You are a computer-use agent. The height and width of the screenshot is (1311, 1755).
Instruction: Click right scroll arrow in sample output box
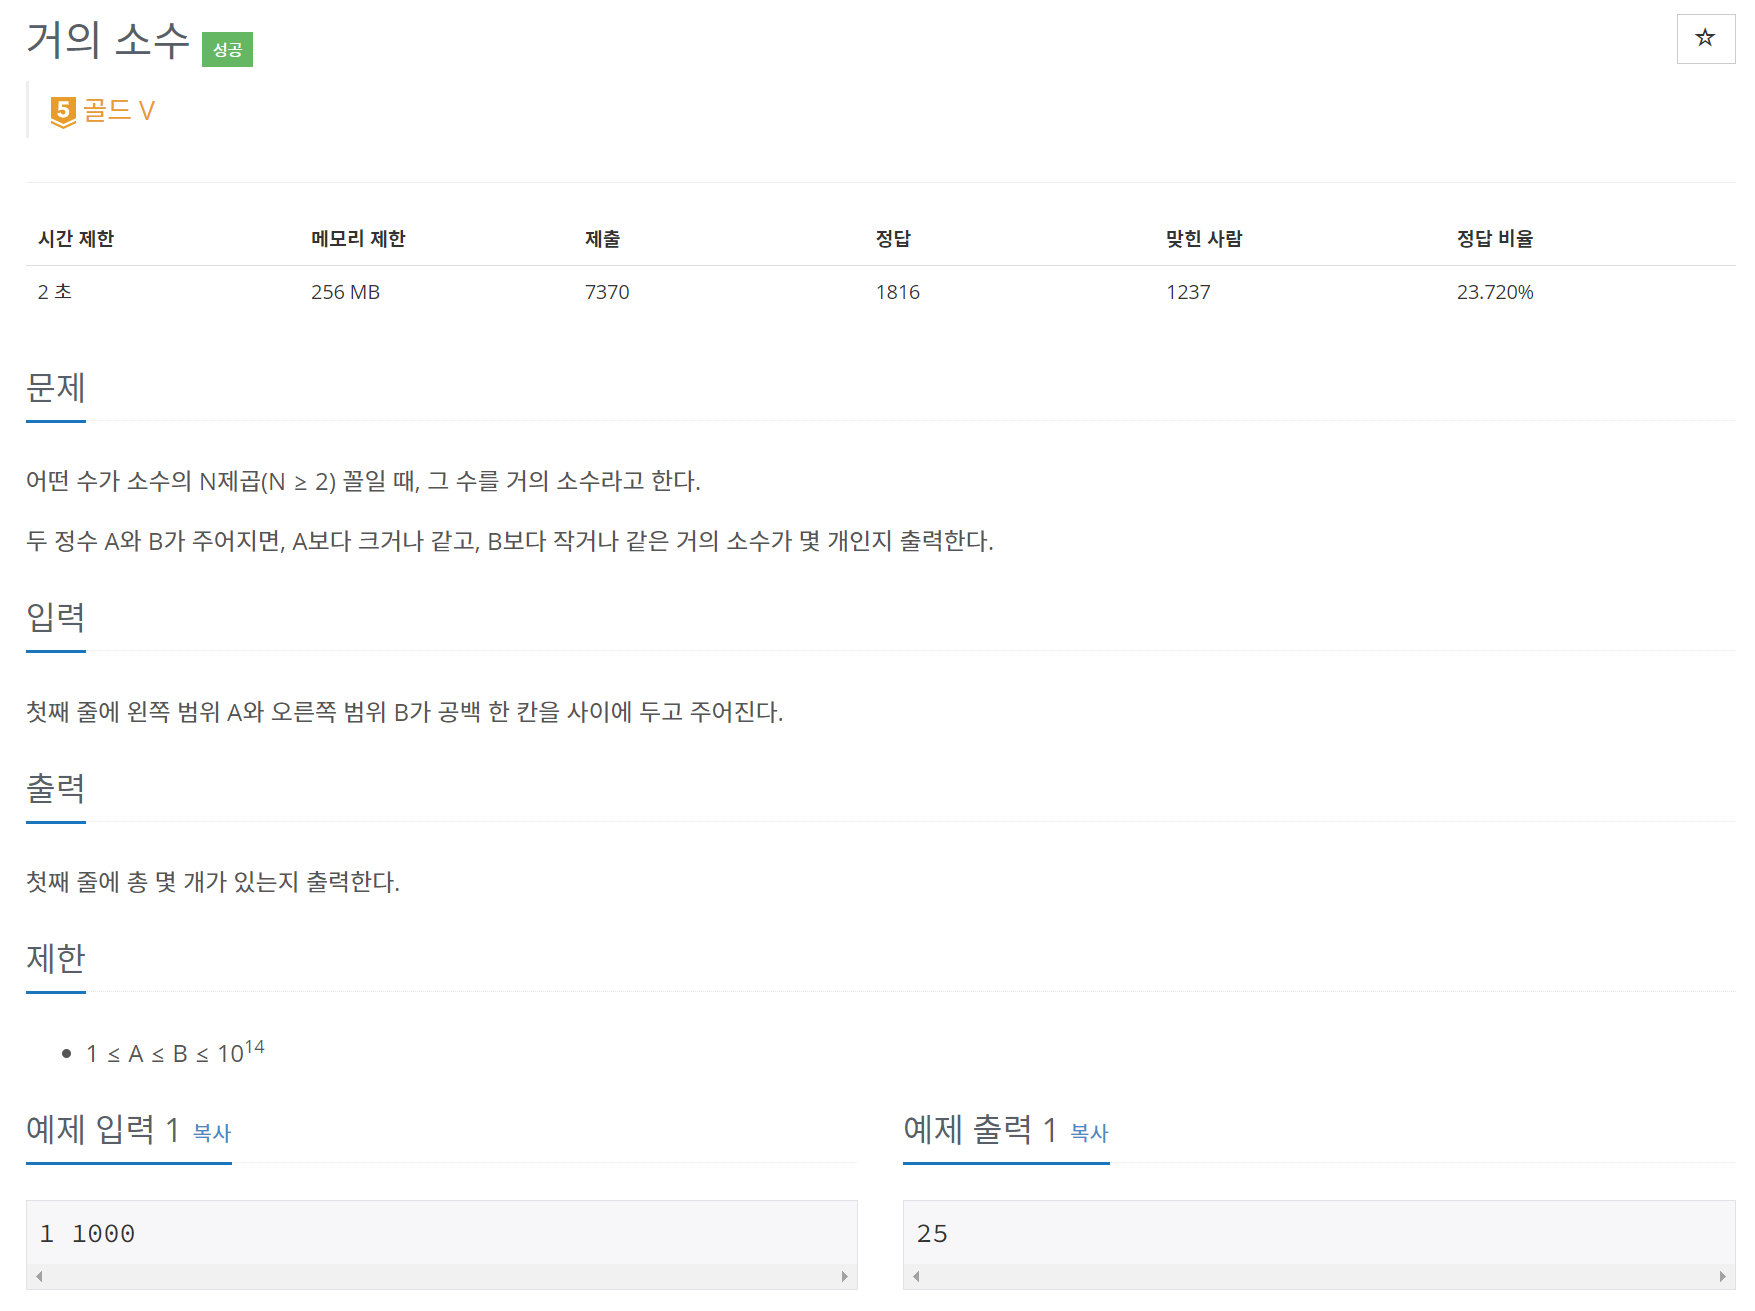point(1722,1276)
